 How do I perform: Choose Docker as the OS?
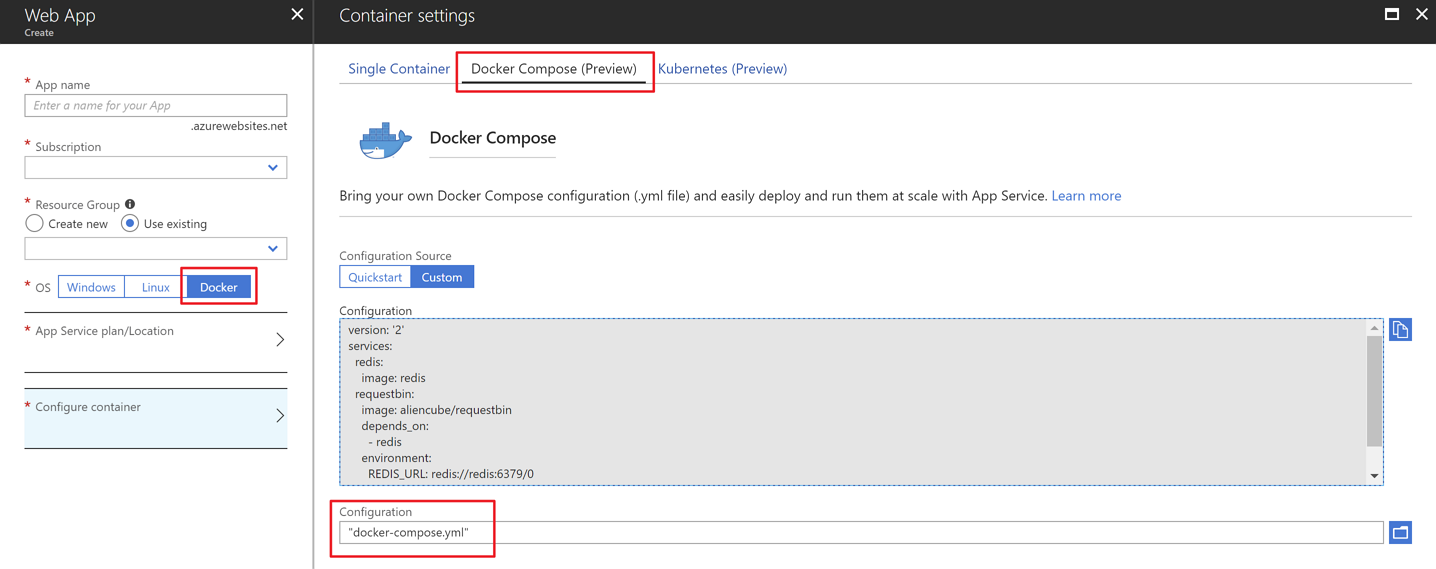click(218, 287)
